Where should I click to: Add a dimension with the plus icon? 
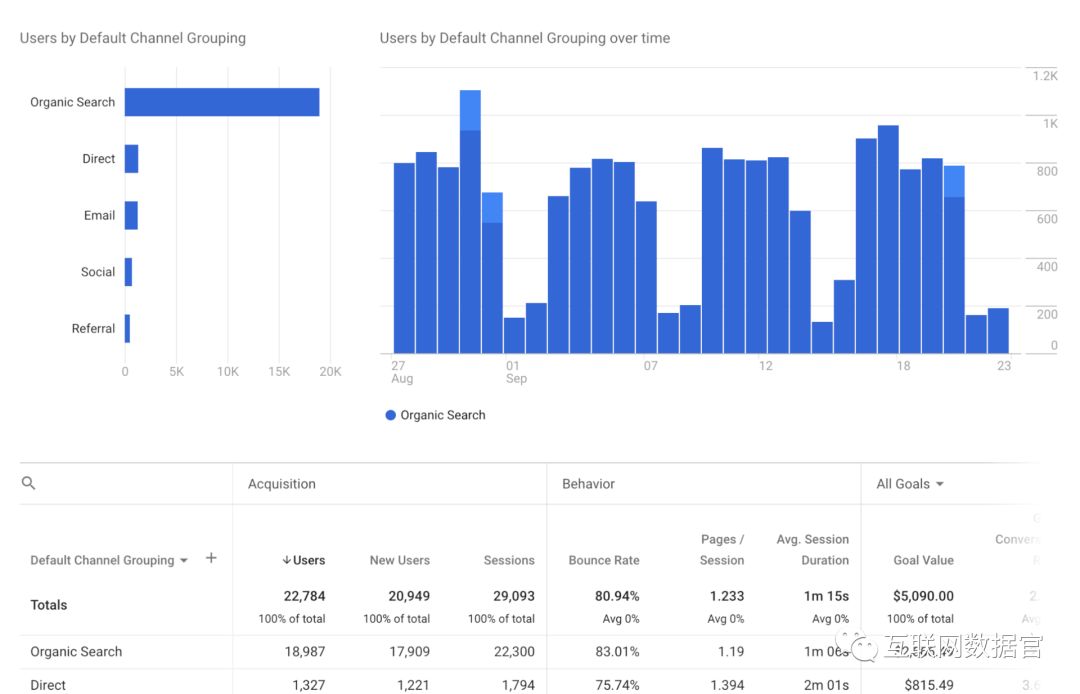pos(211,559)
